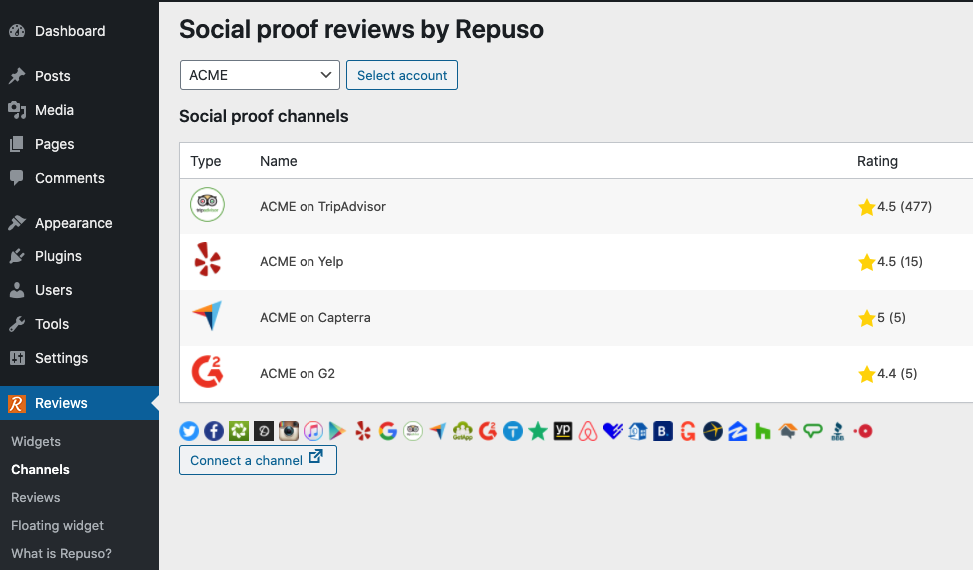The width and height of the screenshot is (973, 570).
Task: Click the blue Thumbtack T icon
Action: click(513, 431)
